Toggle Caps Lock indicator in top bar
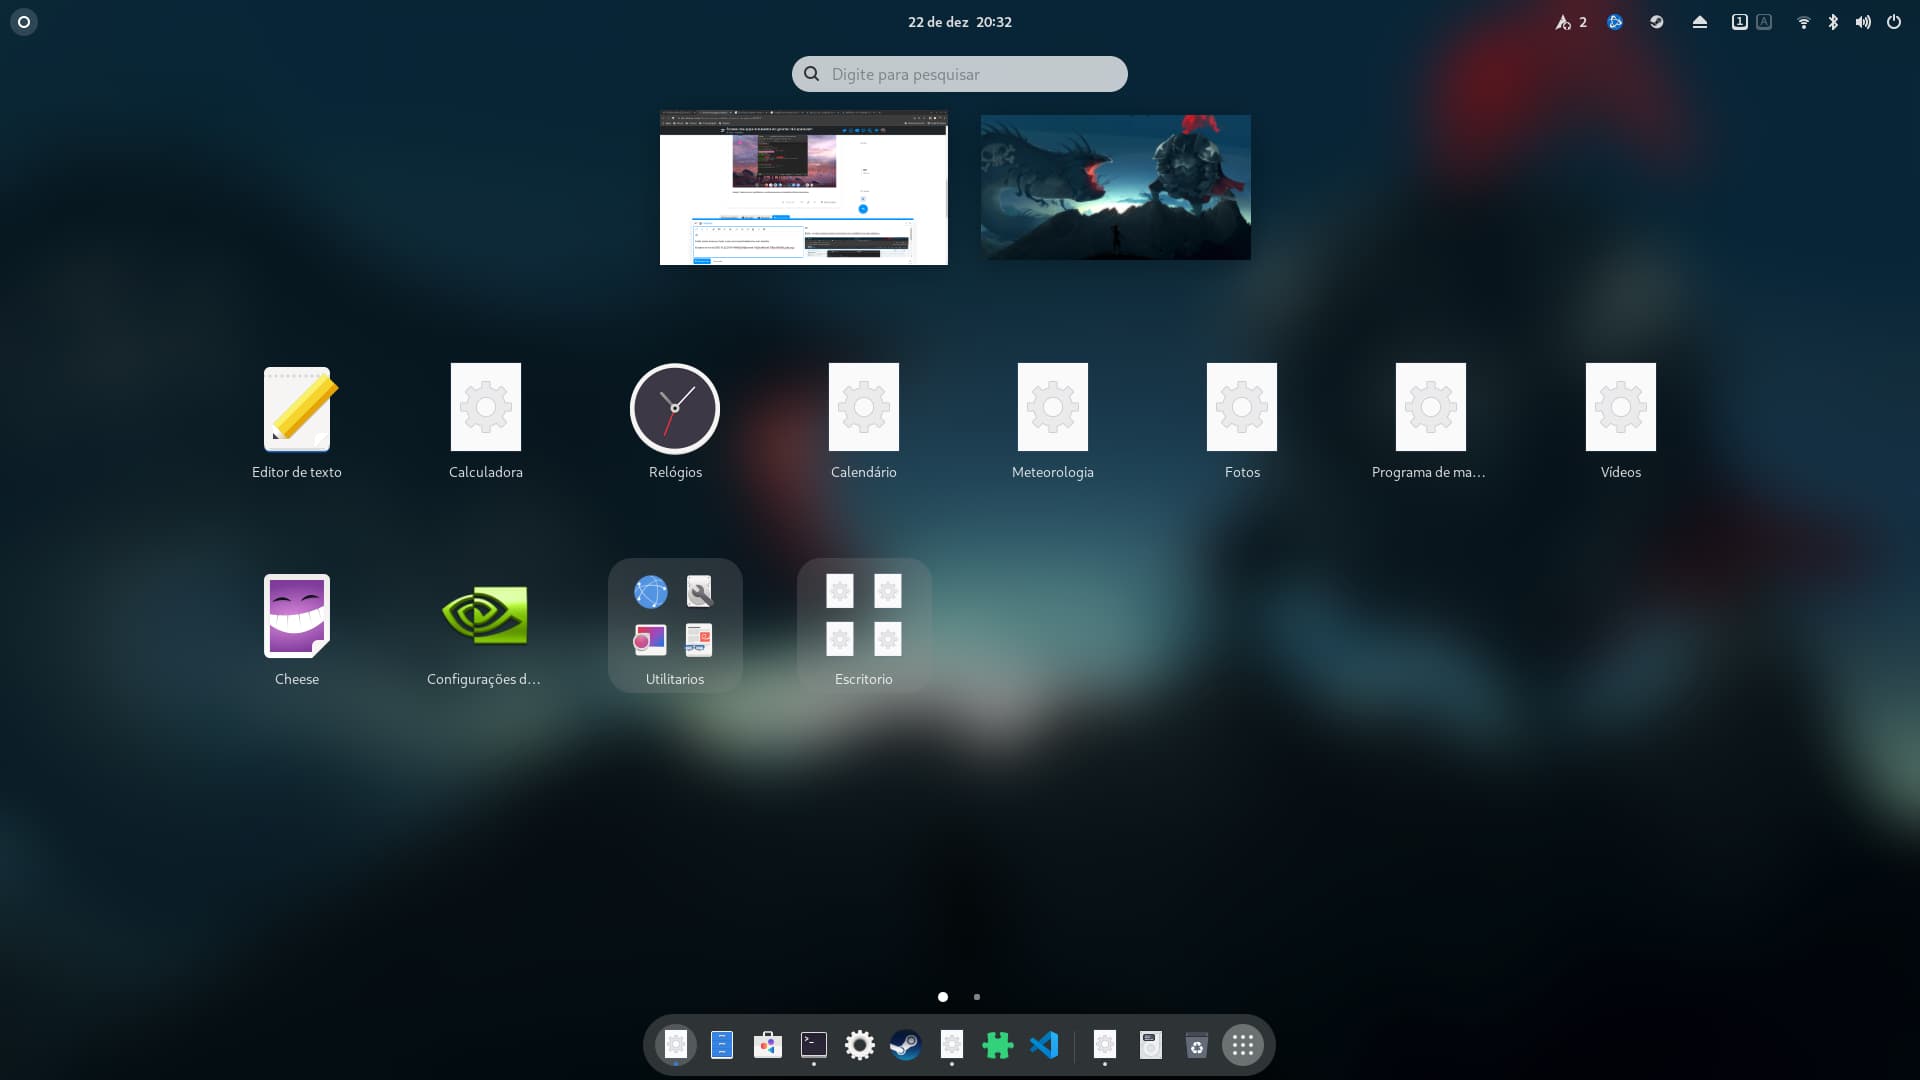 (1764, 22)
